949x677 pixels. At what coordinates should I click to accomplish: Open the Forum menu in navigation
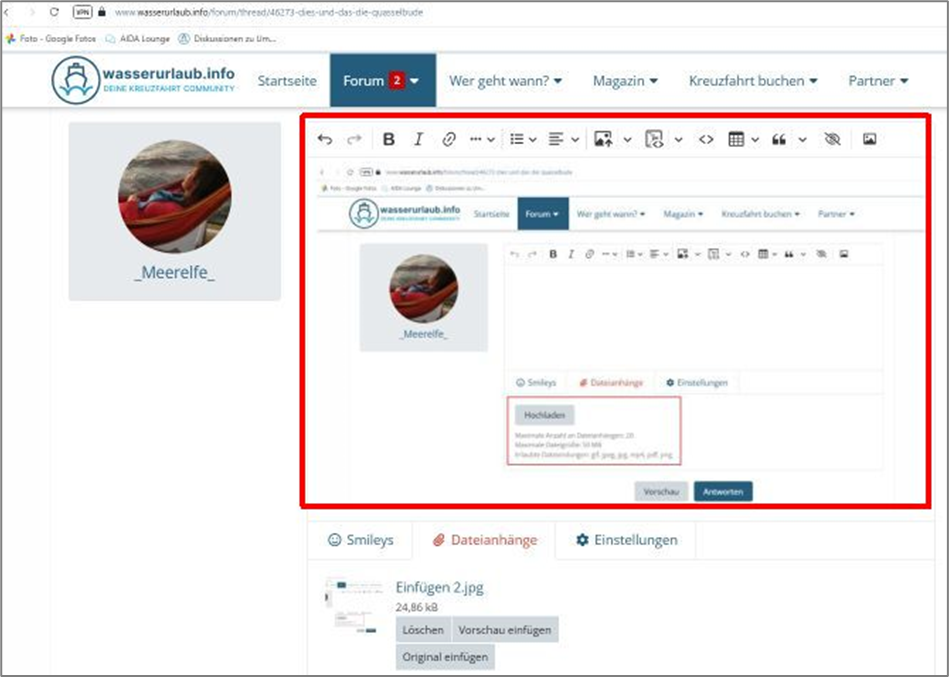382,80
